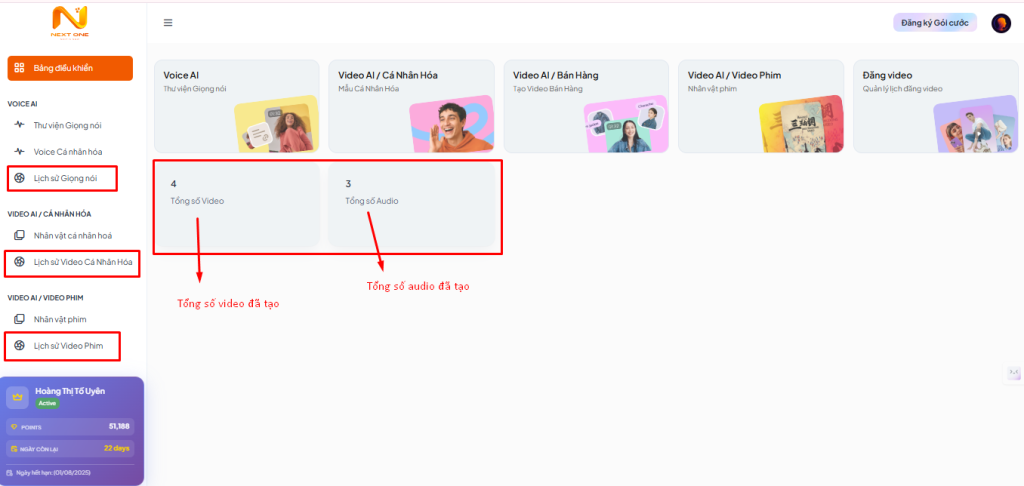Viewport: 1024px width, 486px height.
Task: Open the Voice AI card
Action: point(236,106)
